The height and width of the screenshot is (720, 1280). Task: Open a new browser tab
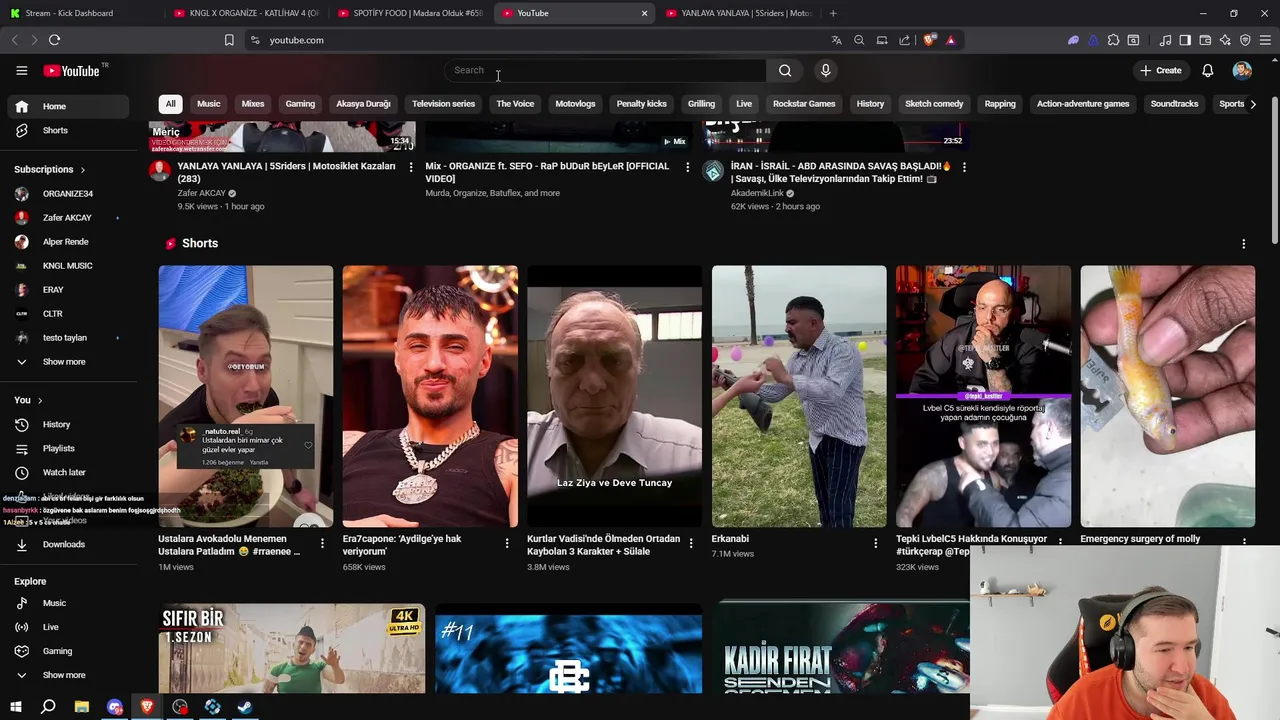(x=833, y=13)
